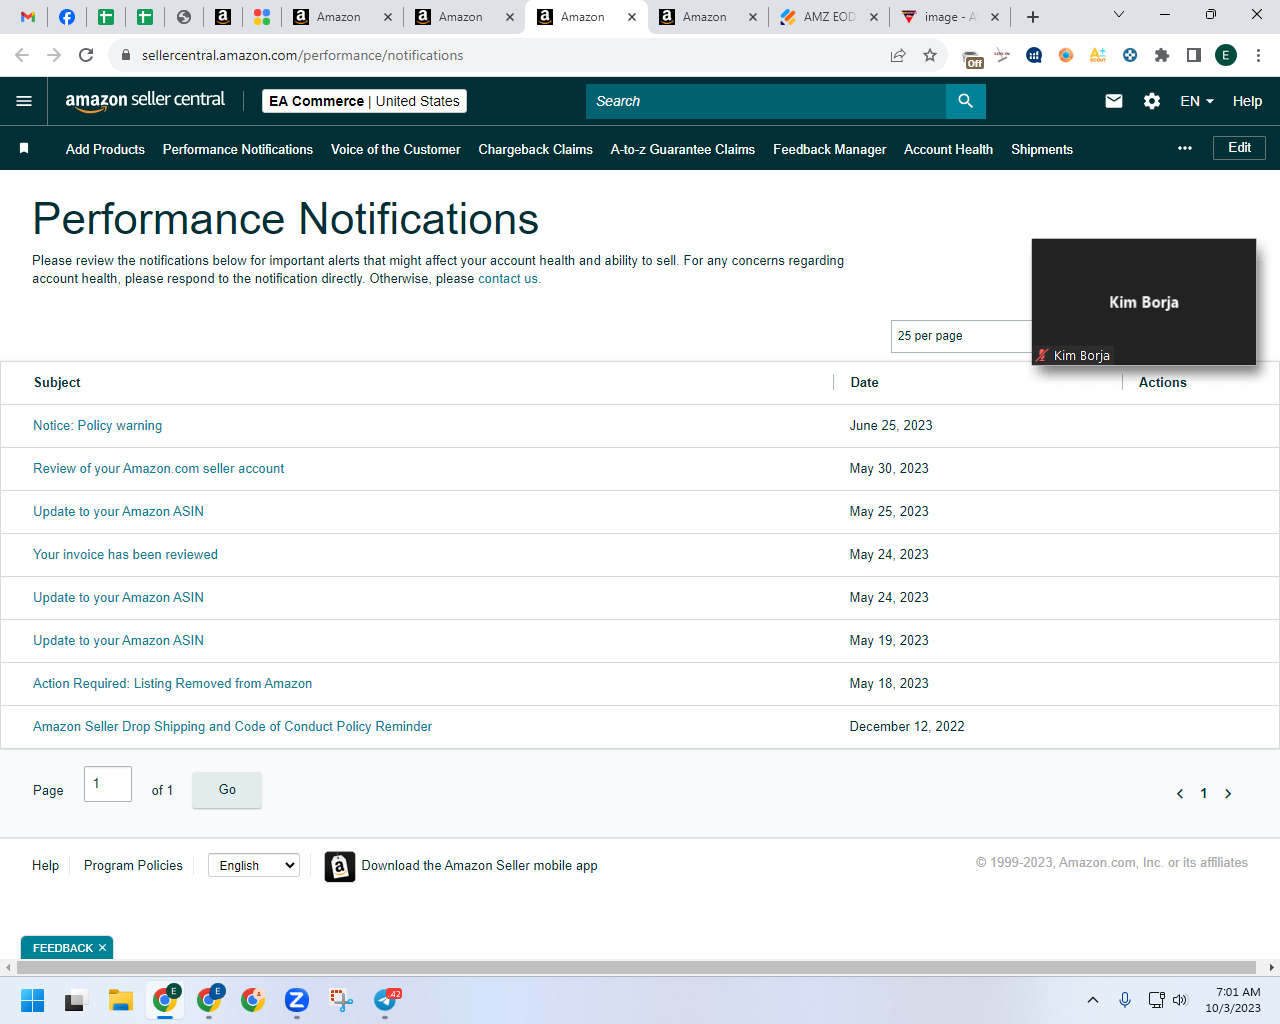This screenshot has width=1280, height=1024.
Task: Click the browser address bar URL
Action: (x=302, y=55)
